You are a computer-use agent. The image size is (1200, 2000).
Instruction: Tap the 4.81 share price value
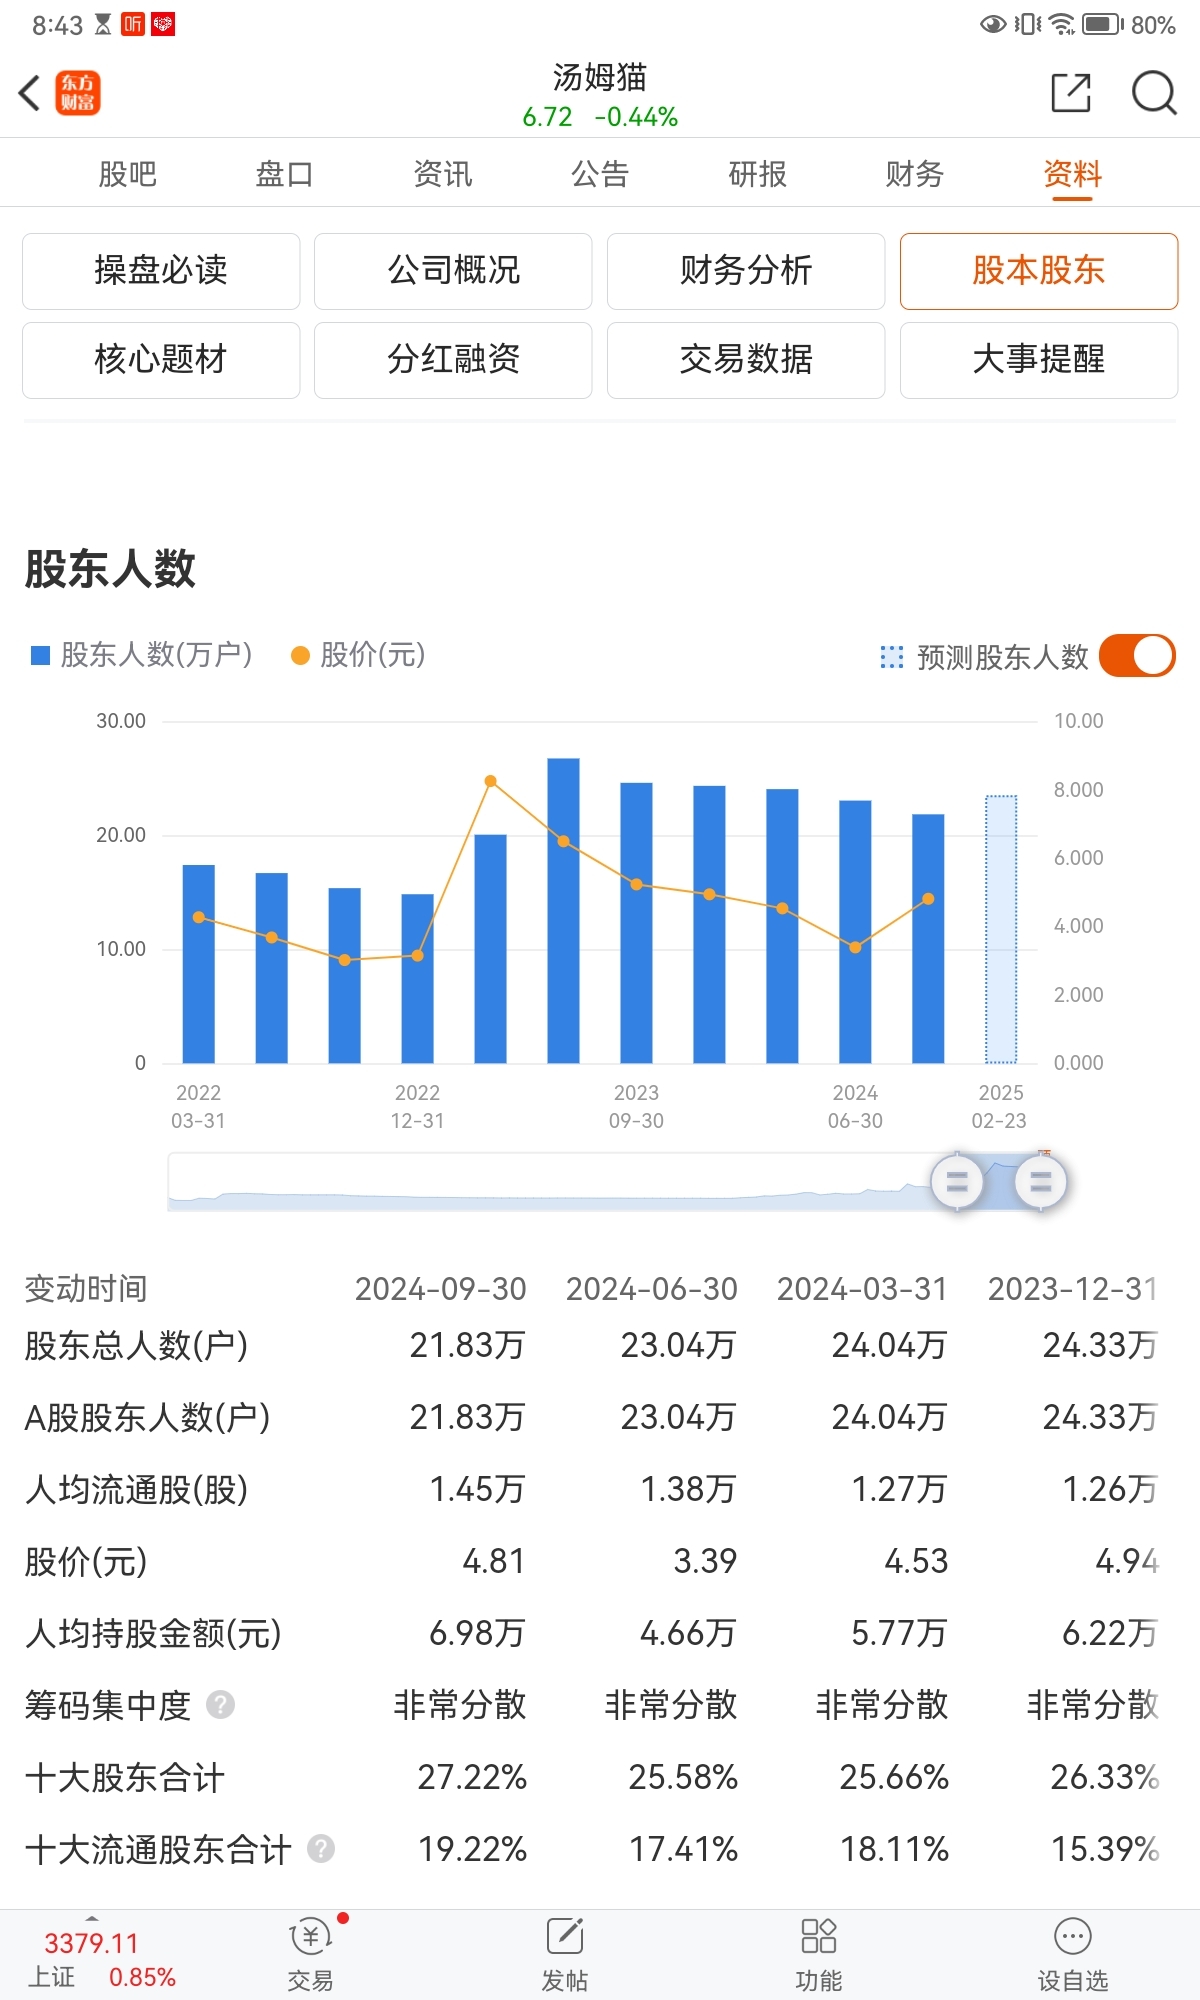click(494, 1561)
